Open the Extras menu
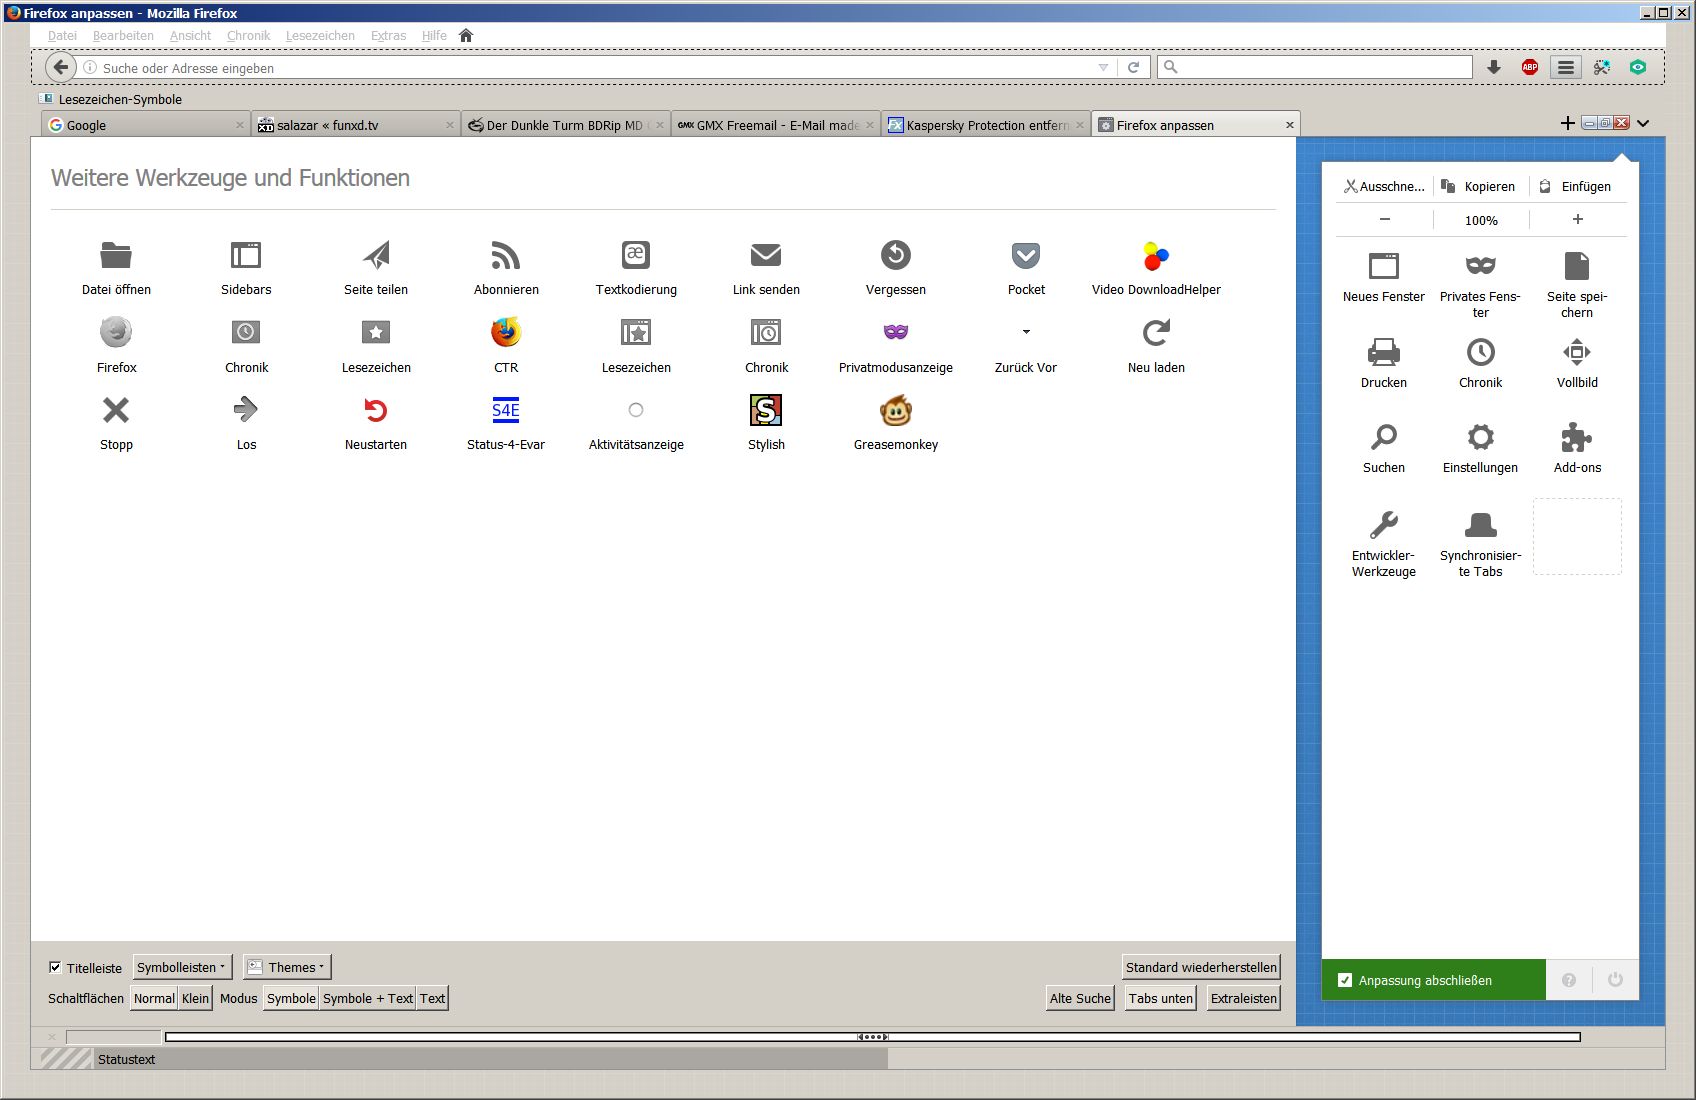This screenshot has height=1100, width=1696. click(388, 35)
